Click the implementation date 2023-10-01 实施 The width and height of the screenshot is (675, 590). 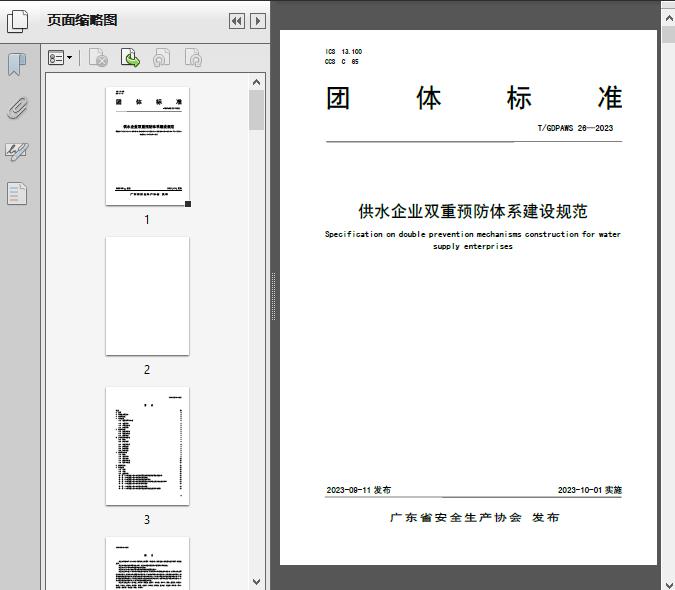[590, 490]
